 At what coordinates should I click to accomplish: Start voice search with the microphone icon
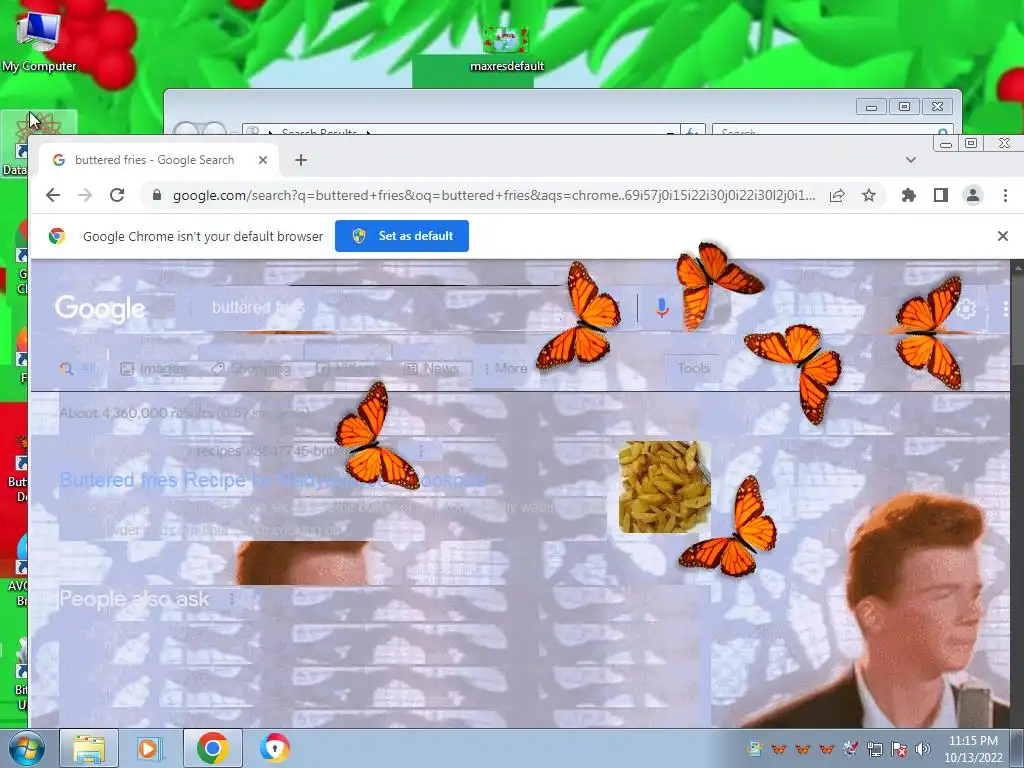point(662,308)
